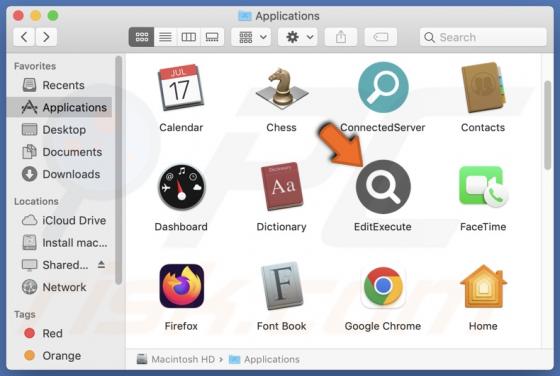Screen dimensions: 560x376
Task: Open the Home app icon
Action: pos(483,286)
